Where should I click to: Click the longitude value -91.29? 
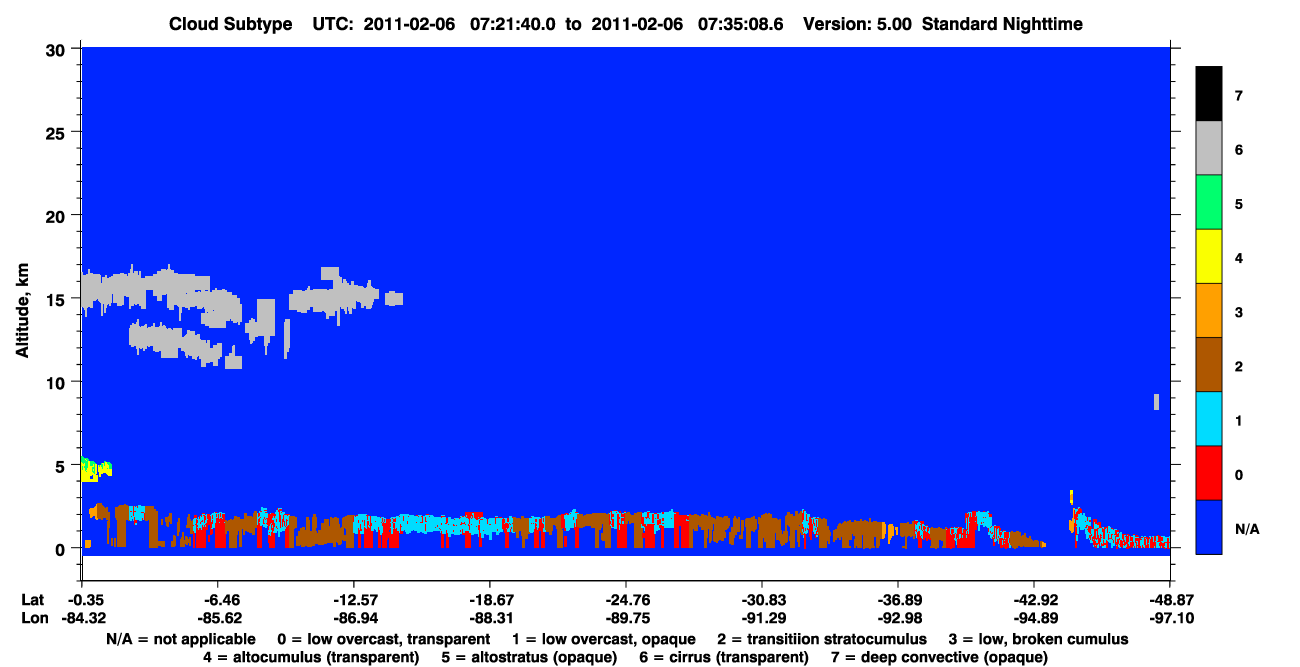(762, 618)
